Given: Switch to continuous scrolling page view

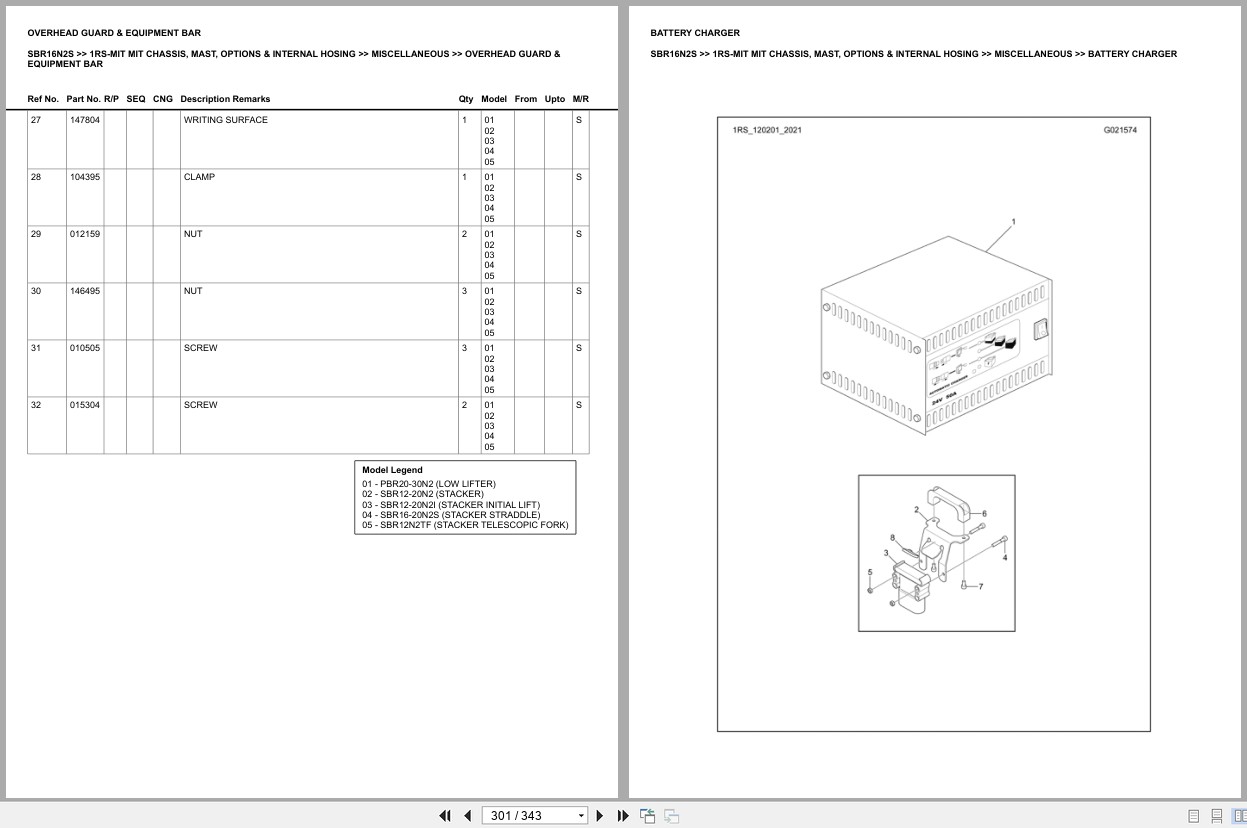Looking at the screenshot, I should [1216, 816].
